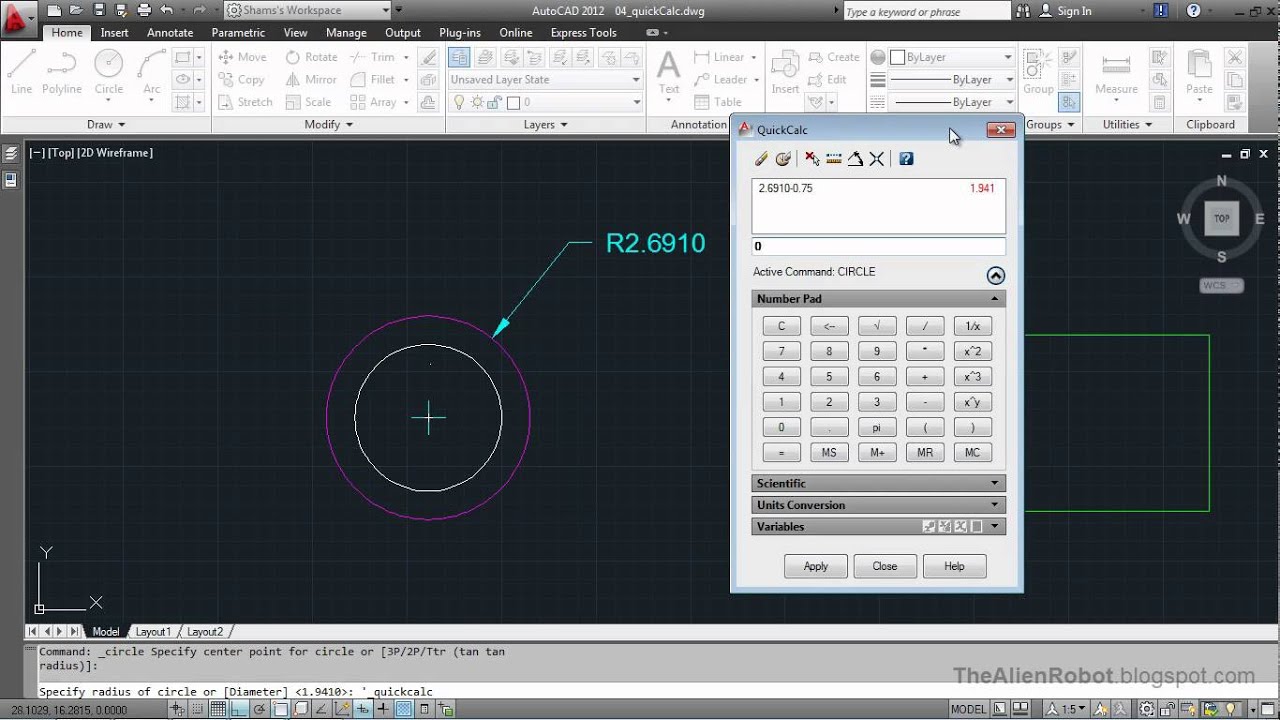Click the QuickCalc Clear History icon
The height and width of the screenshot is (720, 1280).
[x=783, y=159]
